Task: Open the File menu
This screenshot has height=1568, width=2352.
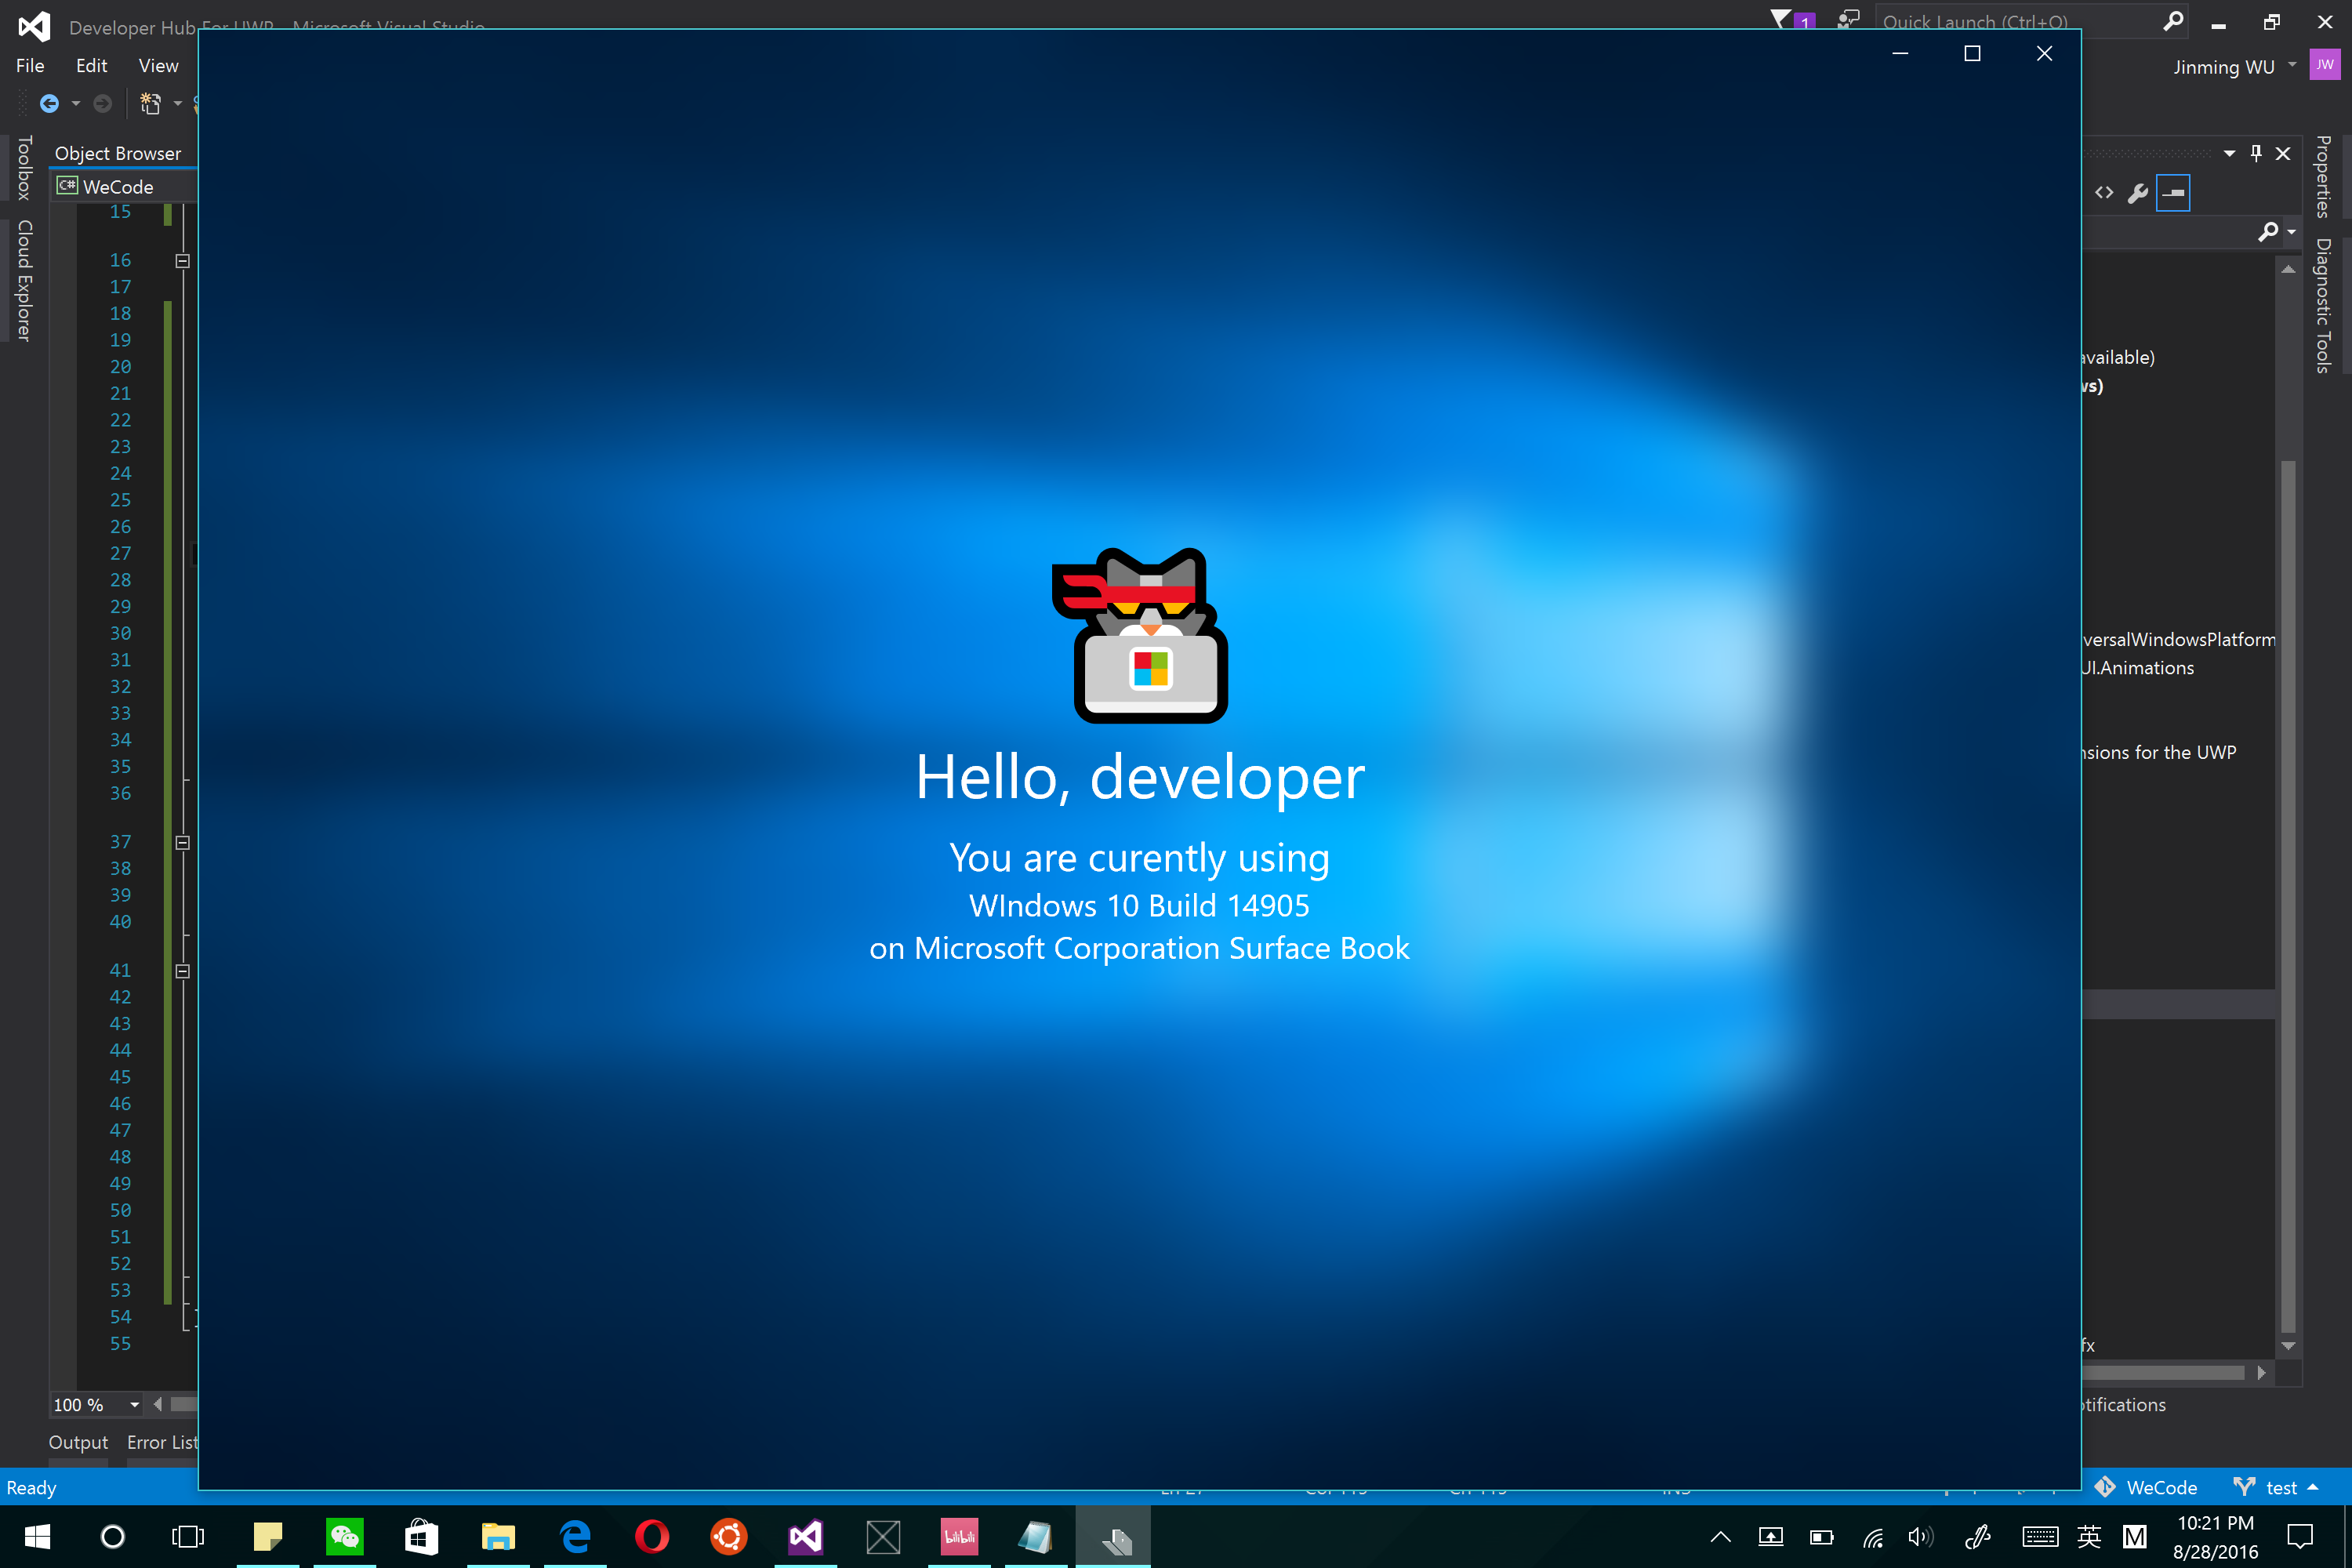Action: coord(30,65)
